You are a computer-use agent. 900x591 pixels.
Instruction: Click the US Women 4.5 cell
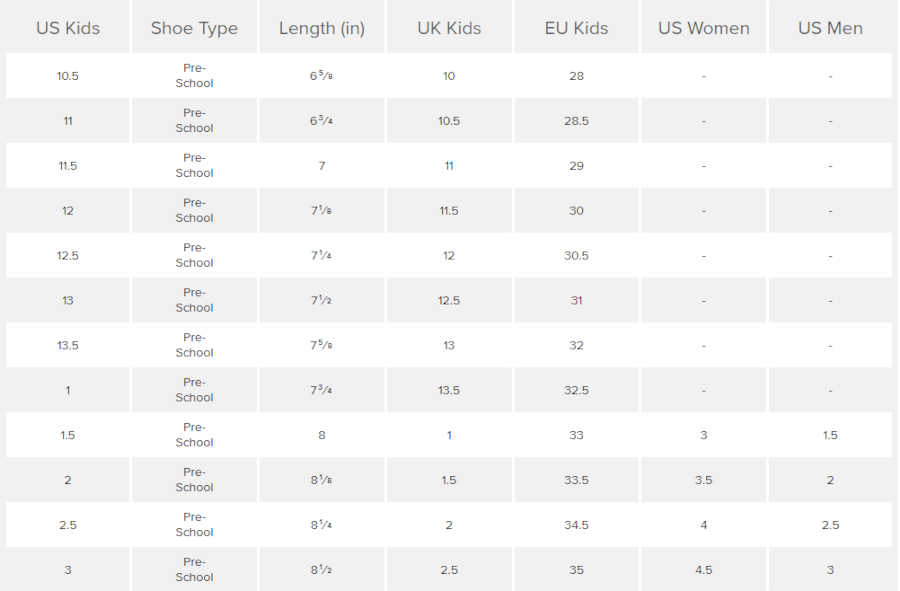(x=703, y=570)
